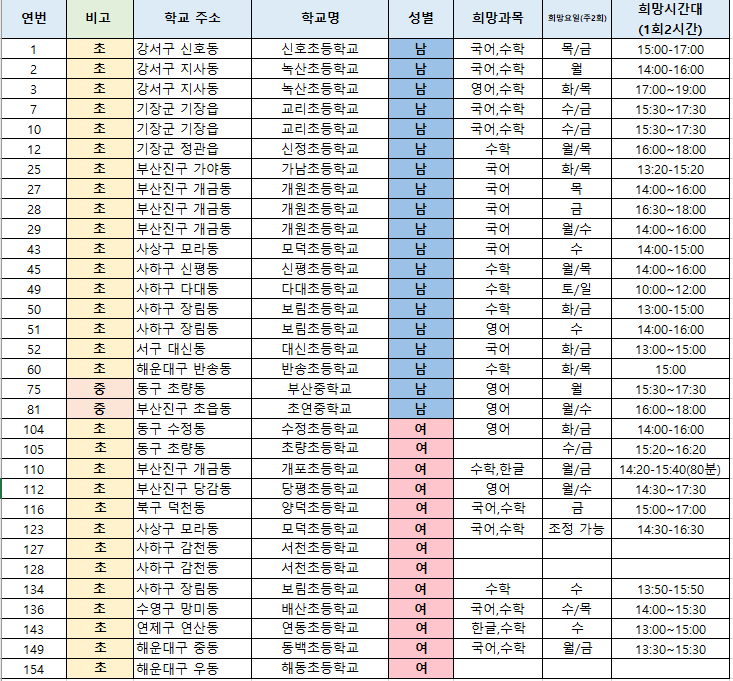The image size is (733, 681).
Task: Select the 학교명 header cell
Action: 320,19
